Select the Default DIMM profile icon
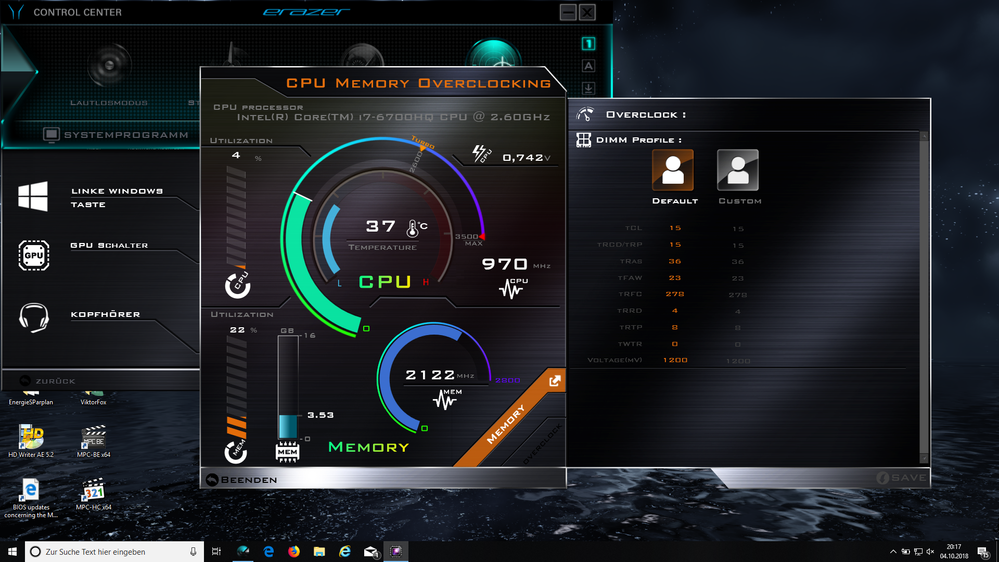The width and height of the screenshot is (999, 562). point(672,171)
